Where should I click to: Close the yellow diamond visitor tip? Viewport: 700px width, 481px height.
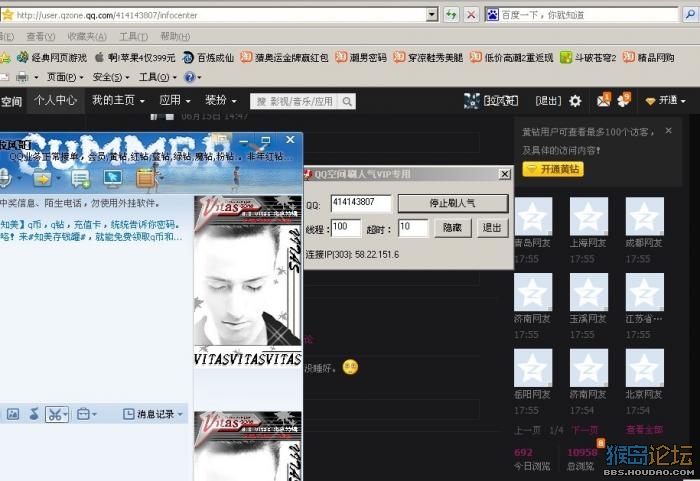pos(668,130)
